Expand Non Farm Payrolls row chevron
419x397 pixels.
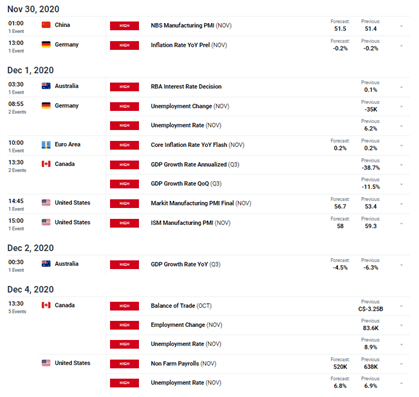click(x=401, y=364)
